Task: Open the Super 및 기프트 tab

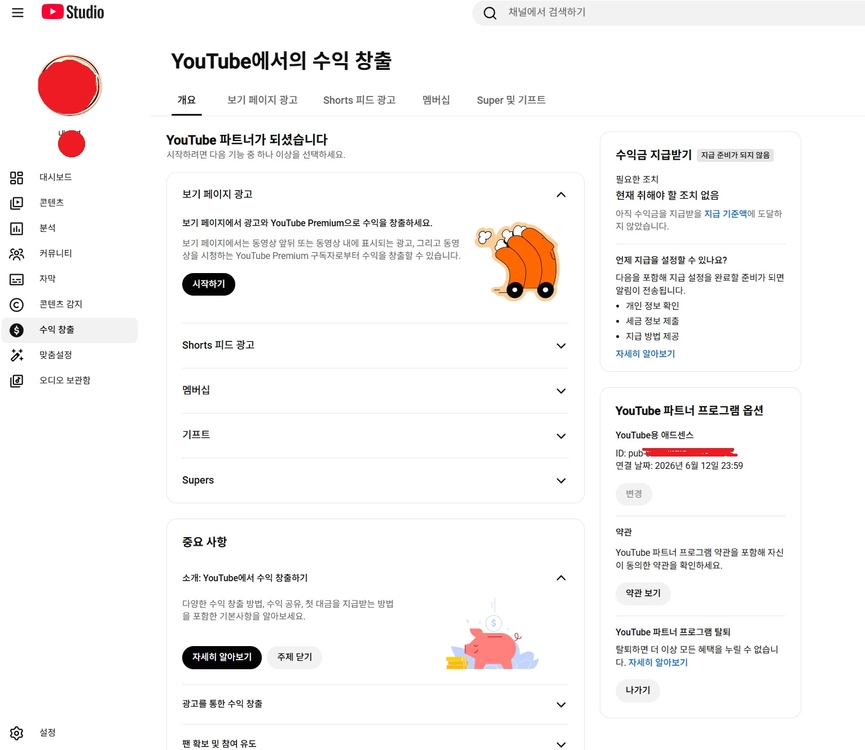Action: coord(511,100)
